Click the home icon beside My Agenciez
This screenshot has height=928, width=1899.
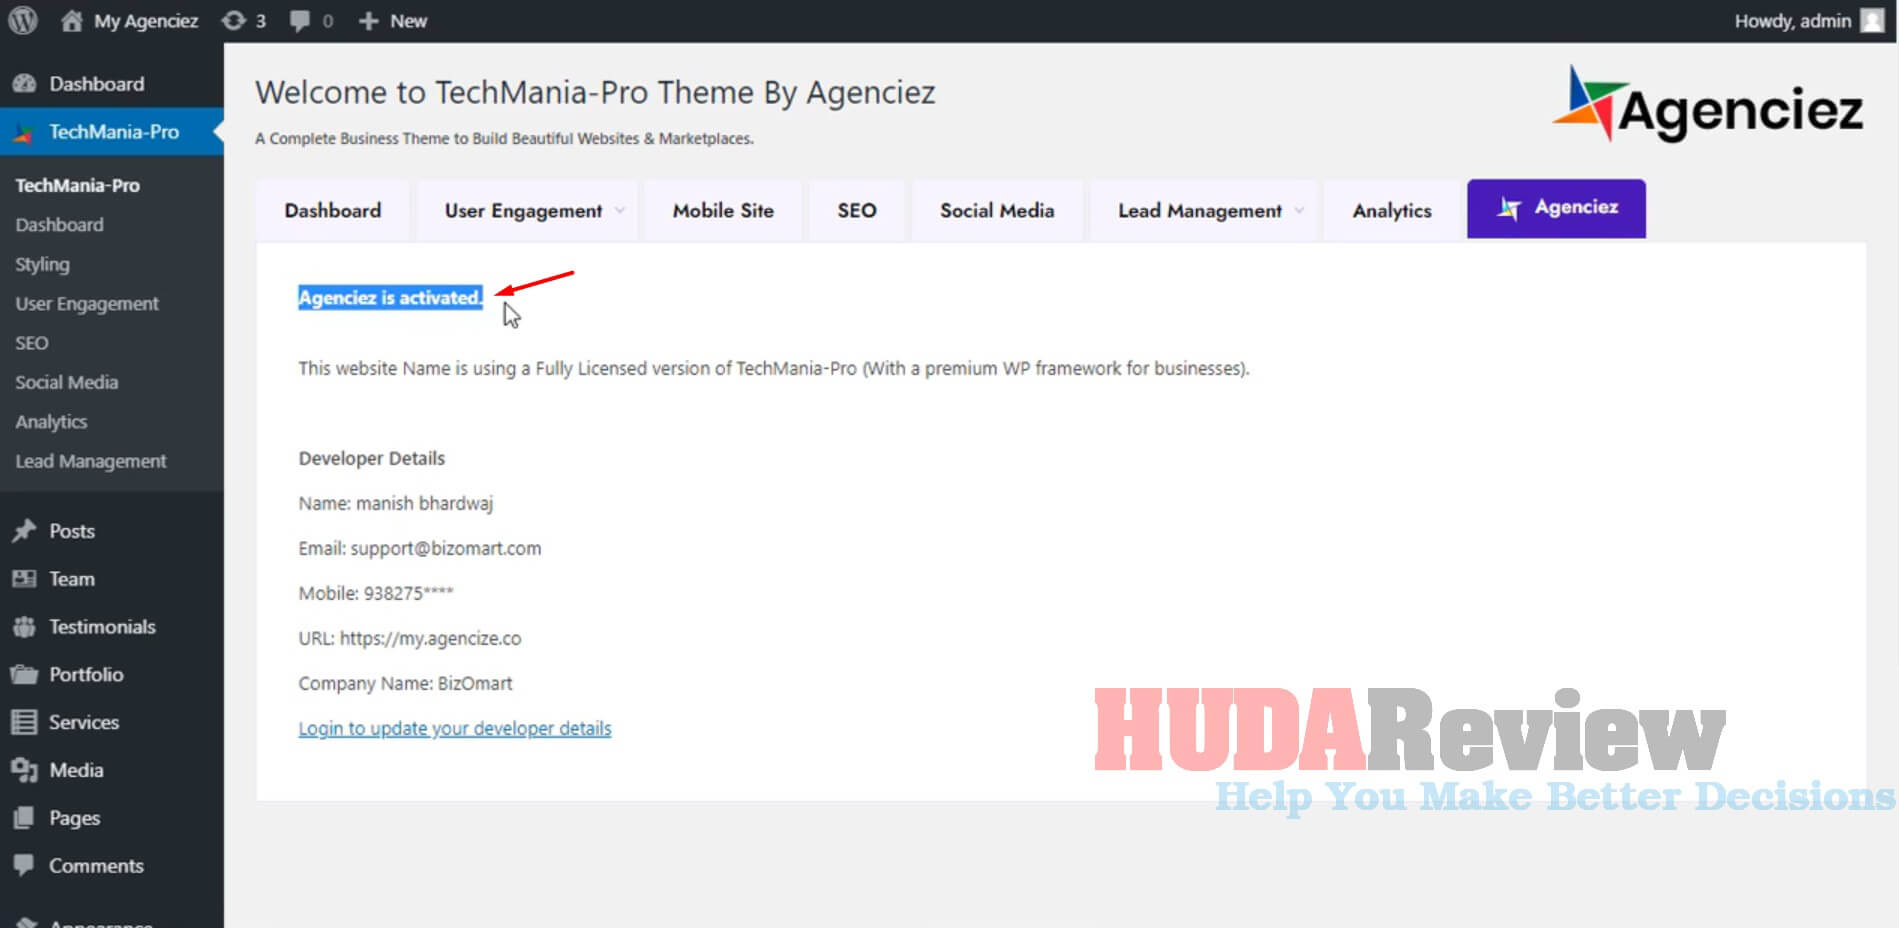(x=71, y=20)
